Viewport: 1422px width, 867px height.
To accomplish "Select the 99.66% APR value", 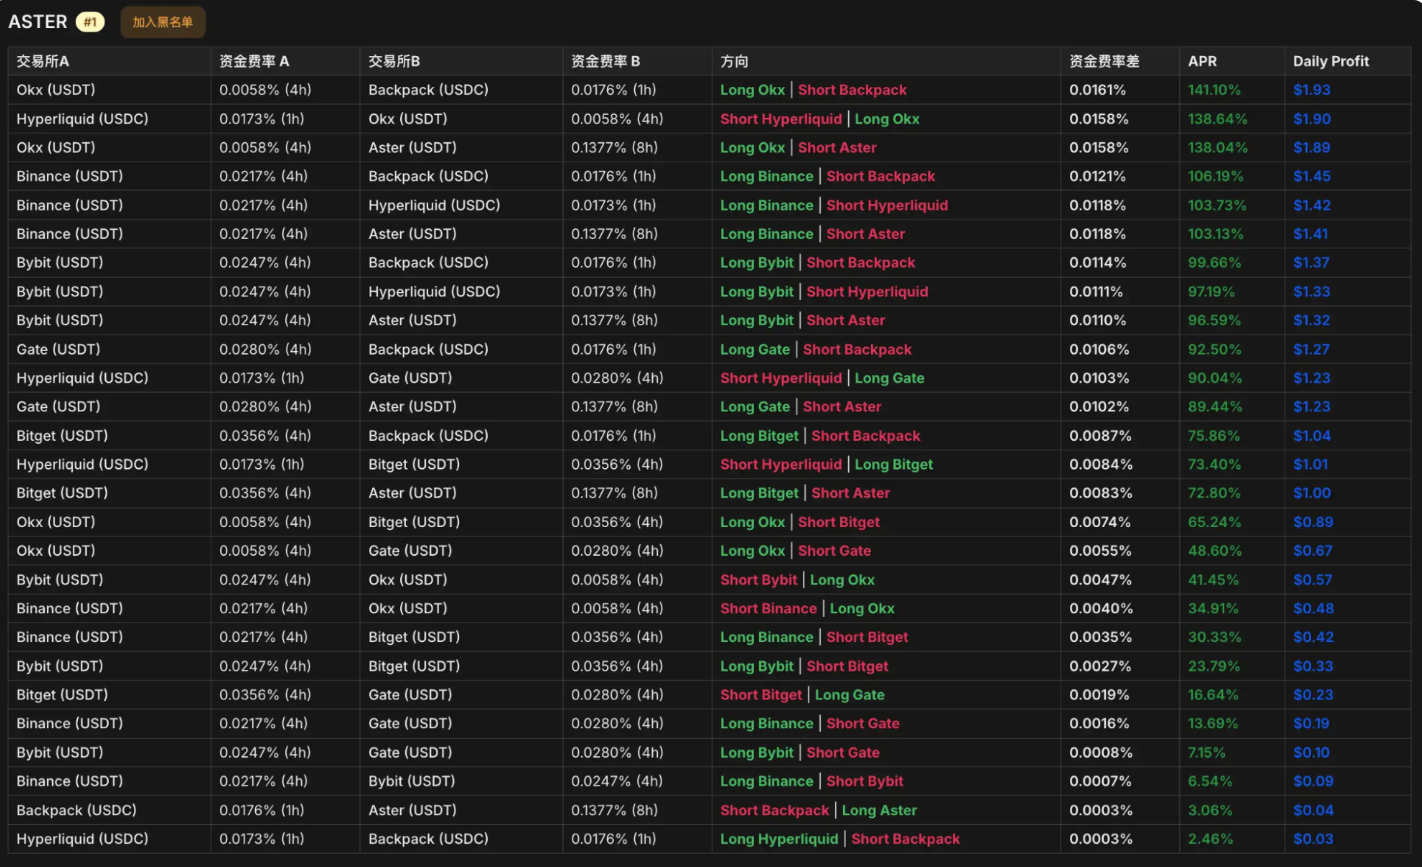I will [1214, 263].
